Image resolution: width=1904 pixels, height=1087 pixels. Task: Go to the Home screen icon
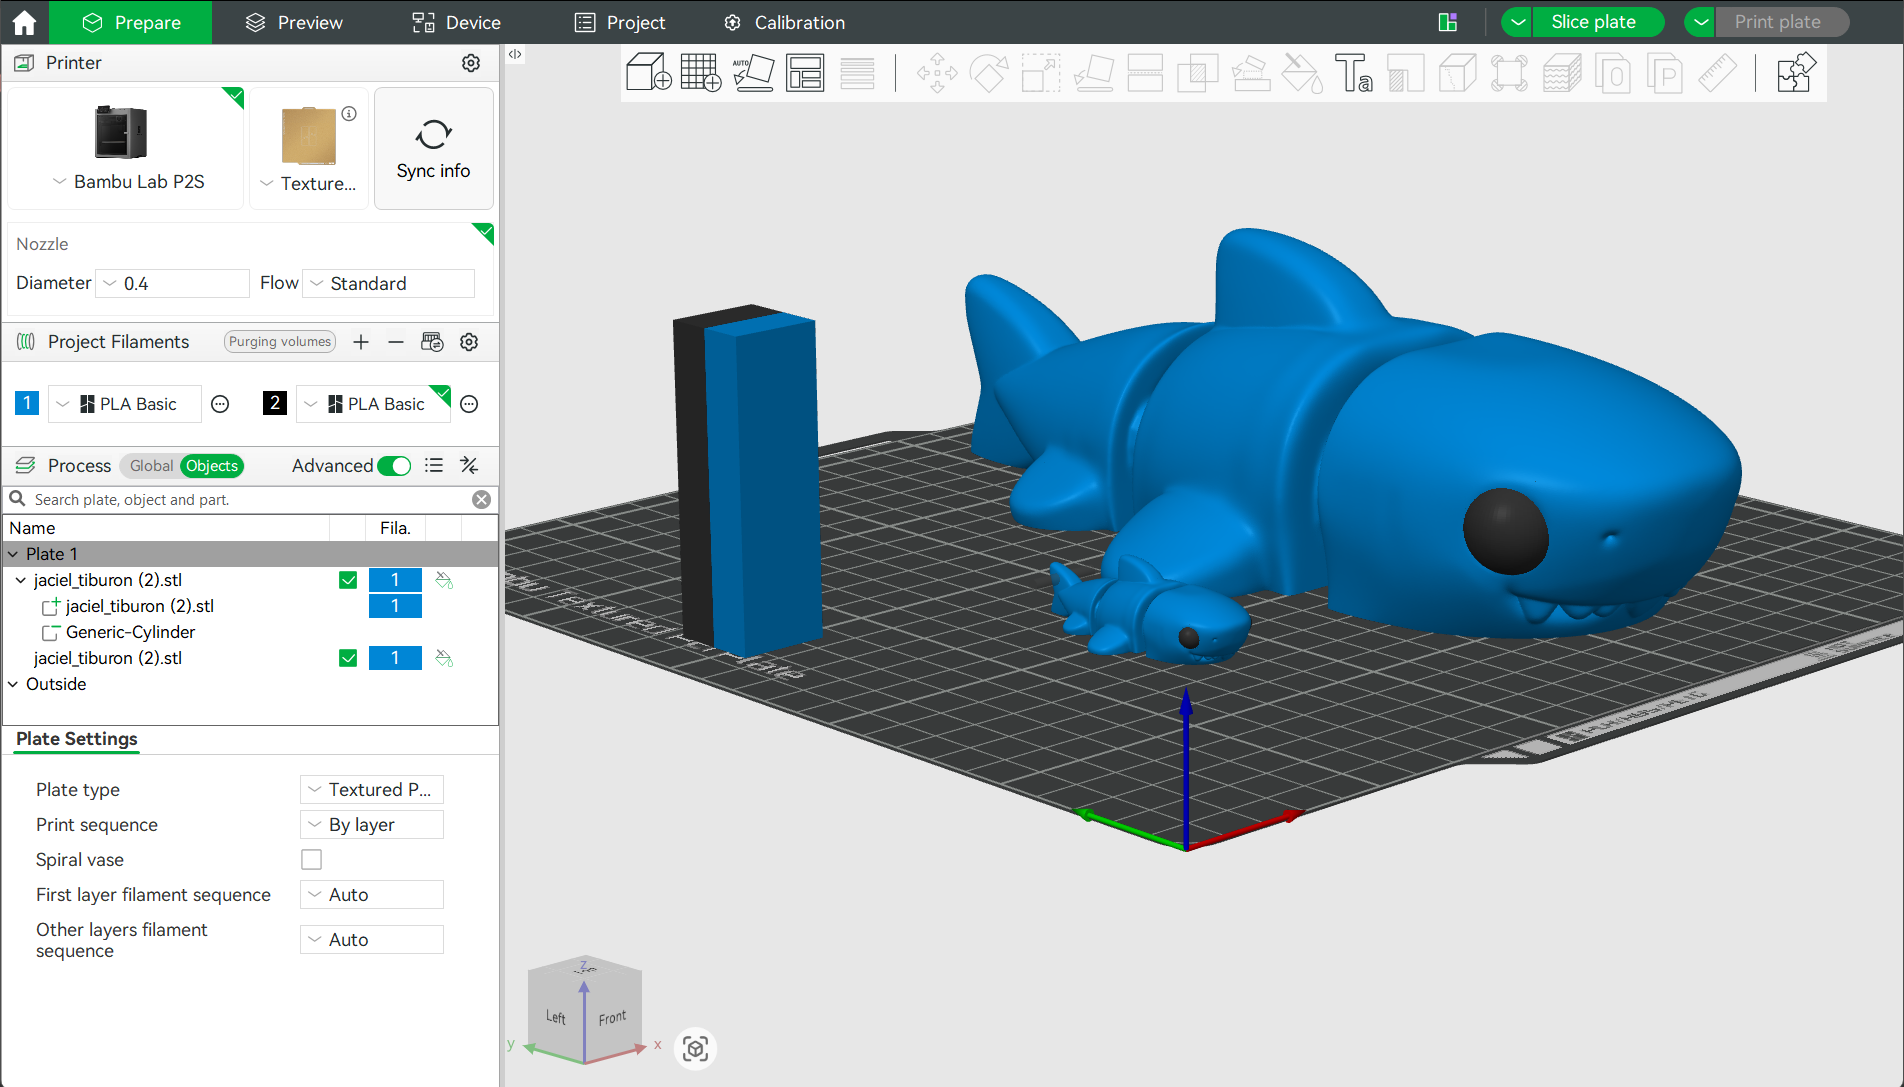[24, 22]
